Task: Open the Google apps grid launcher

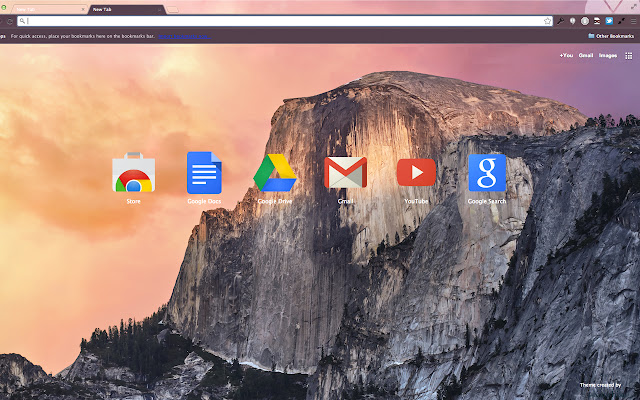Action: pos(629,56)
